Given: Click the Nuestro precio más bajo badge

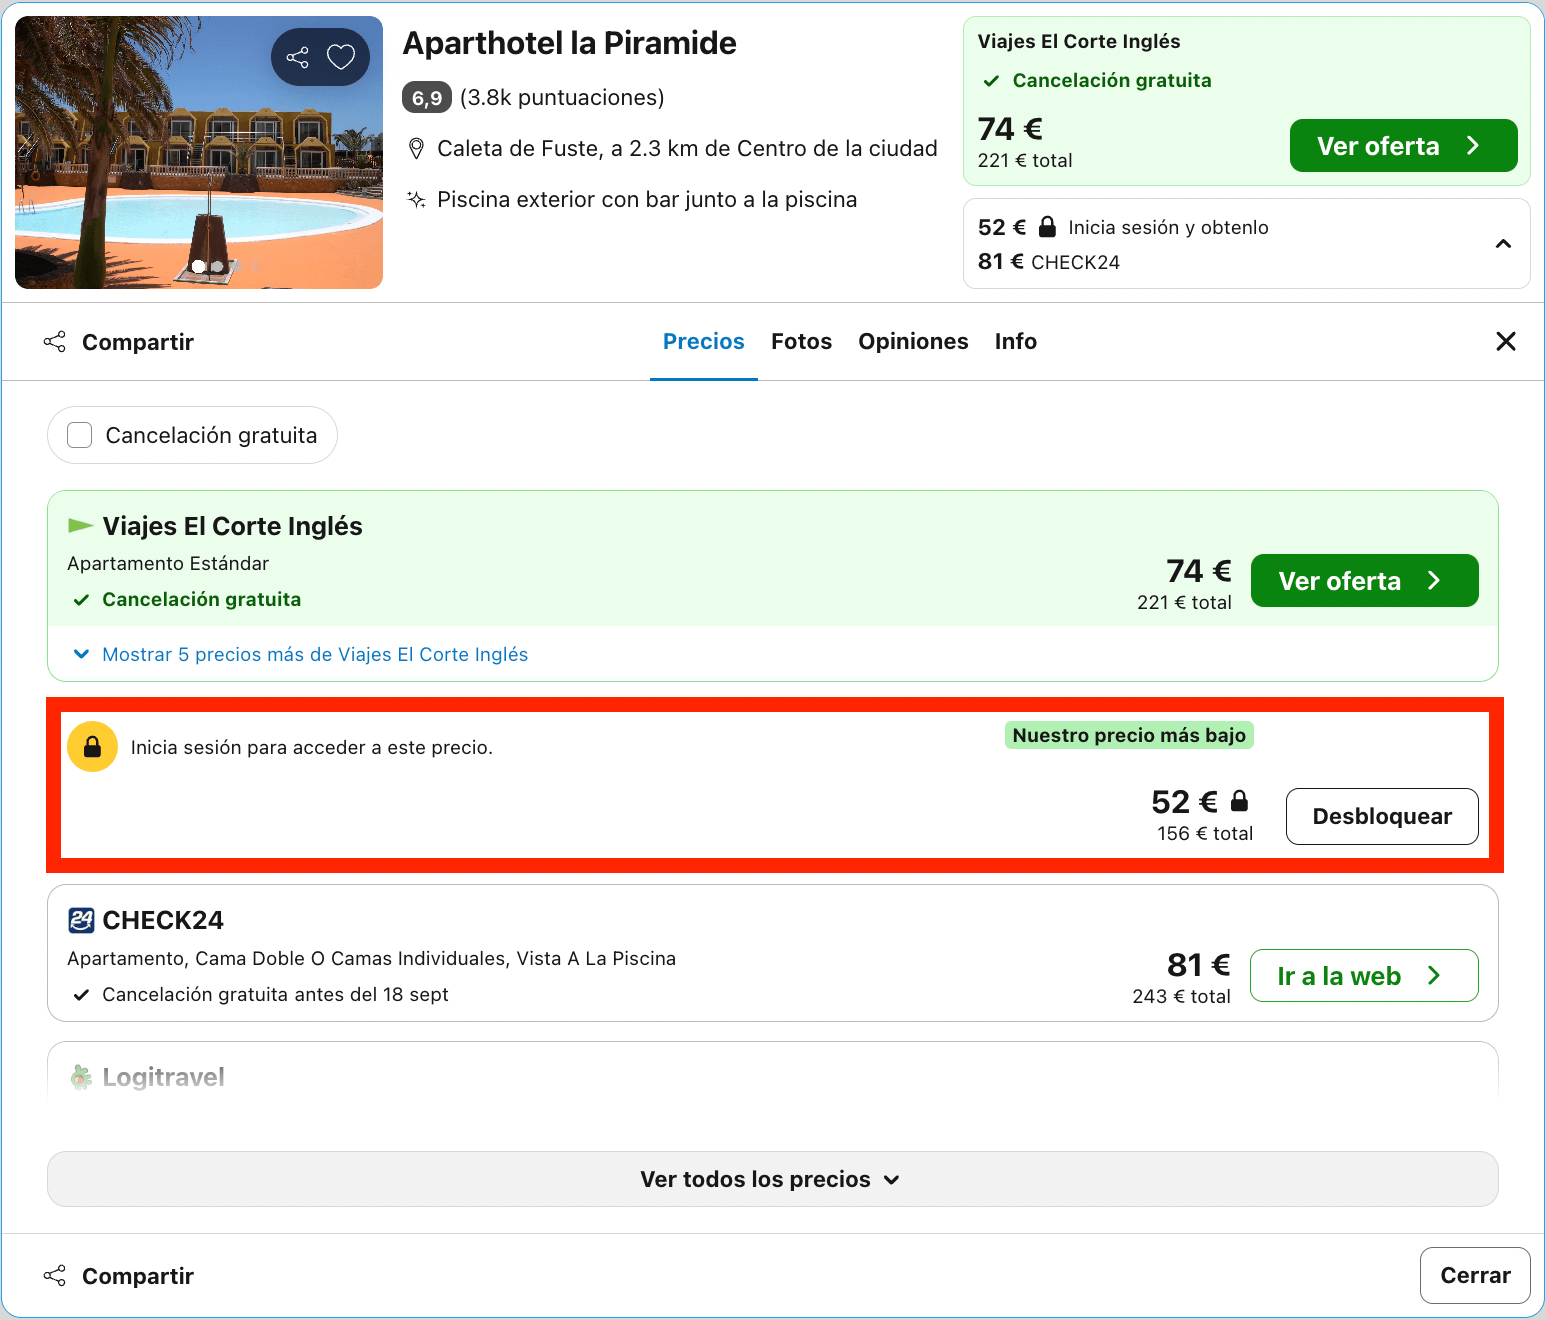Looking at the screenshot, I should point(1129,735).
